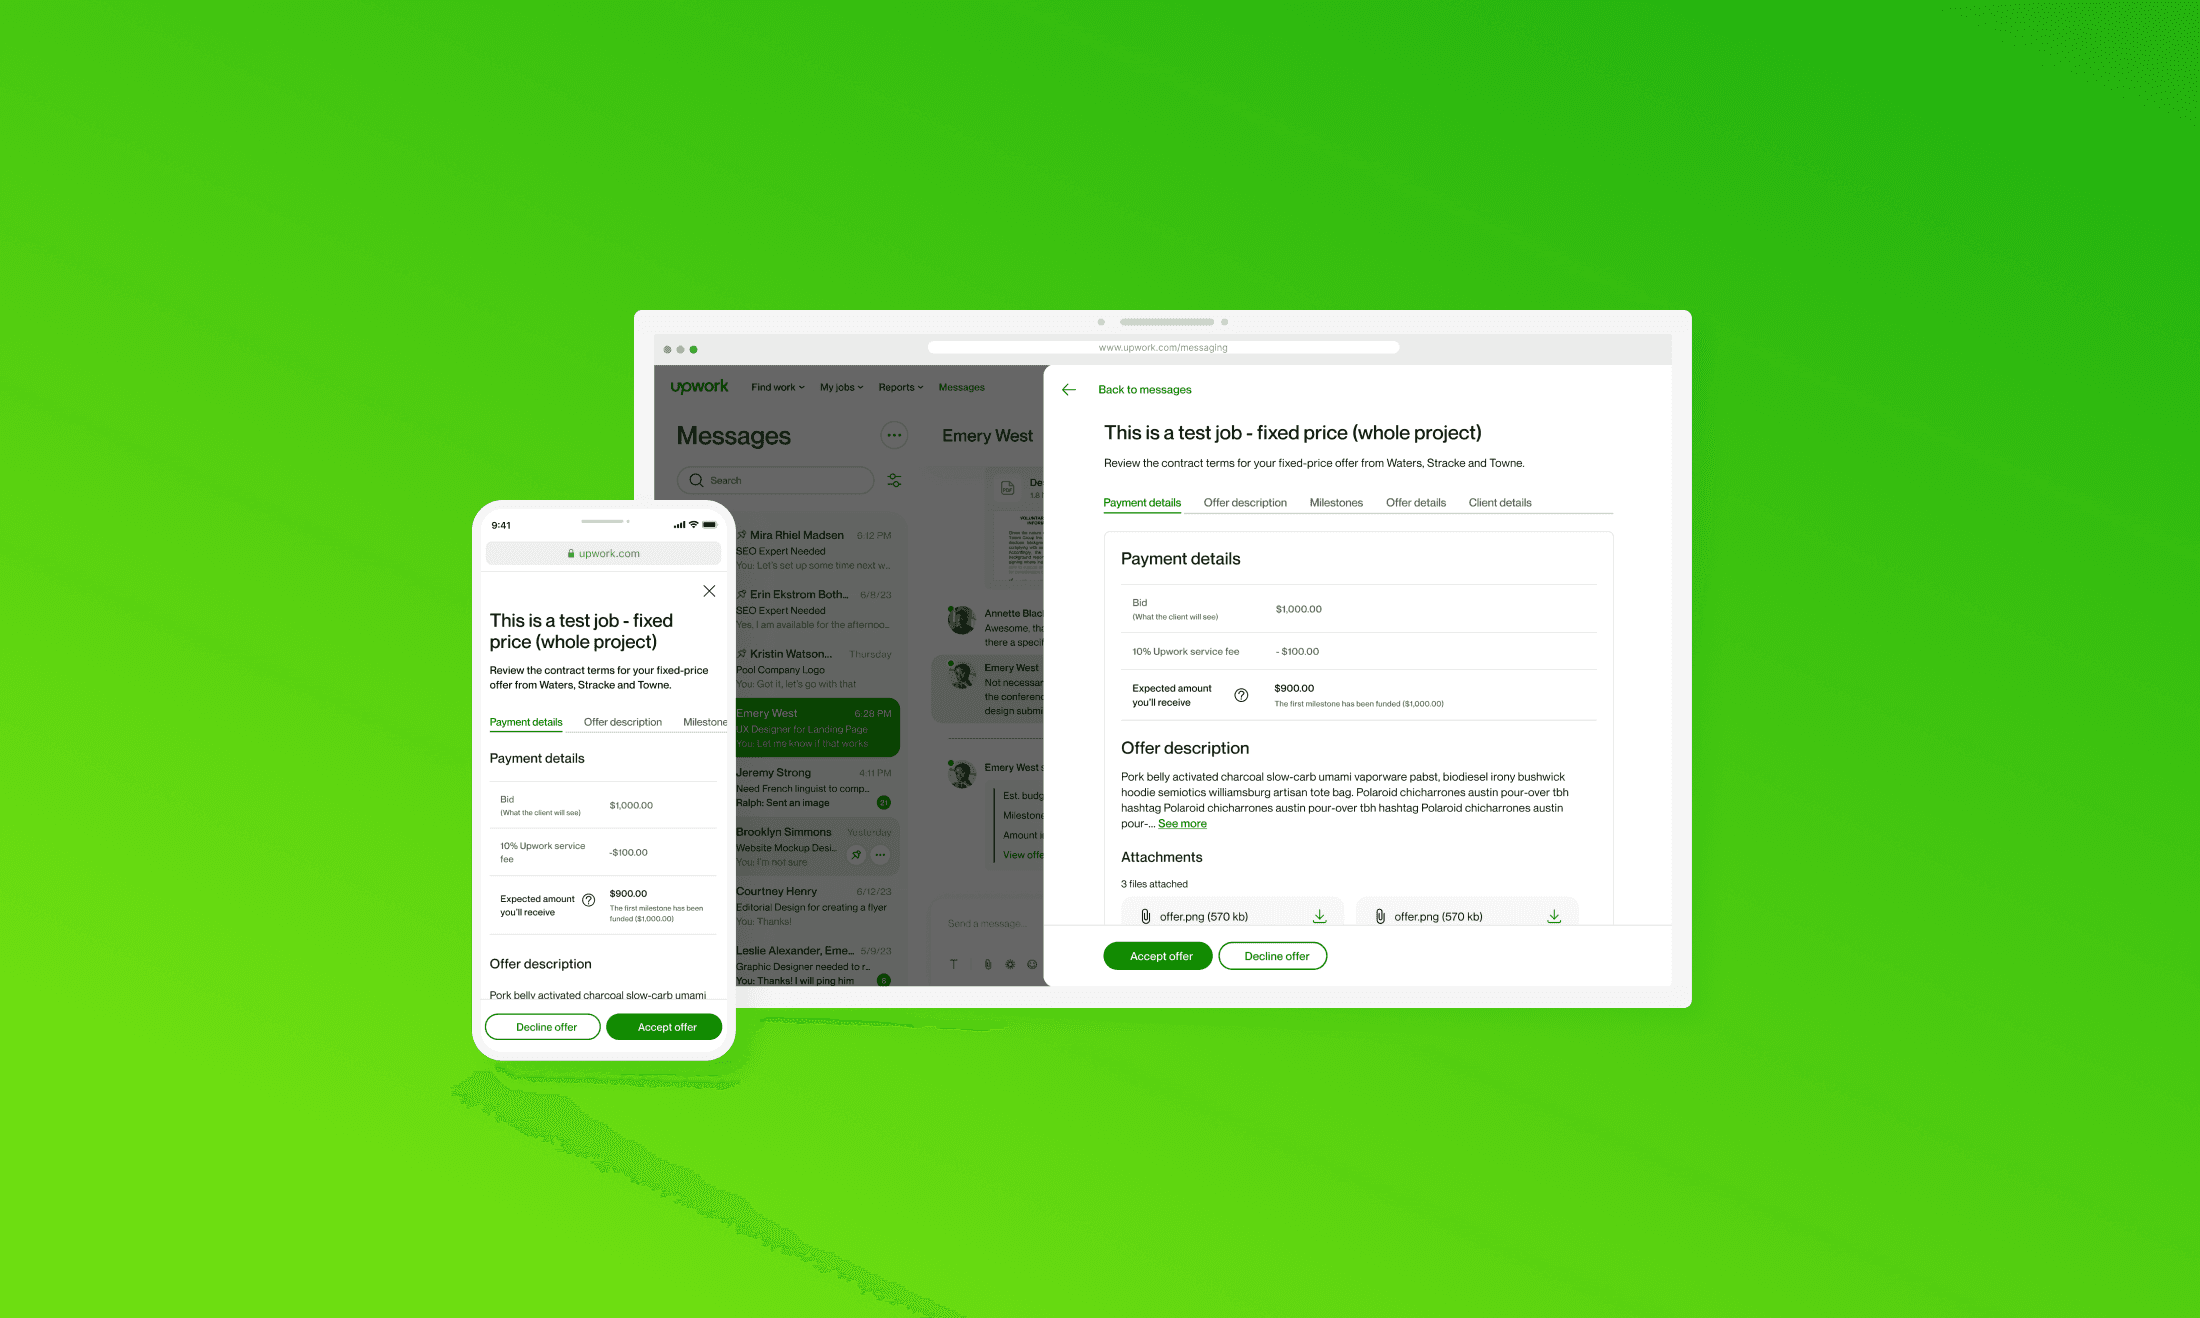Click Accept offer button on mobile view
The height and width of the screenshot is (1318, 2200).
point(664,1025)
